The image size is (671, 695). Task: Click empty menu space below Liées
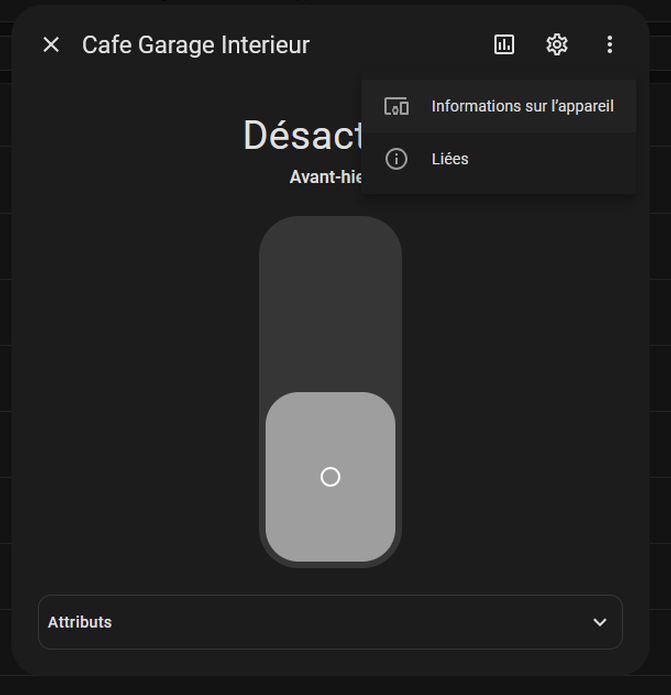(x=499, y=190)
